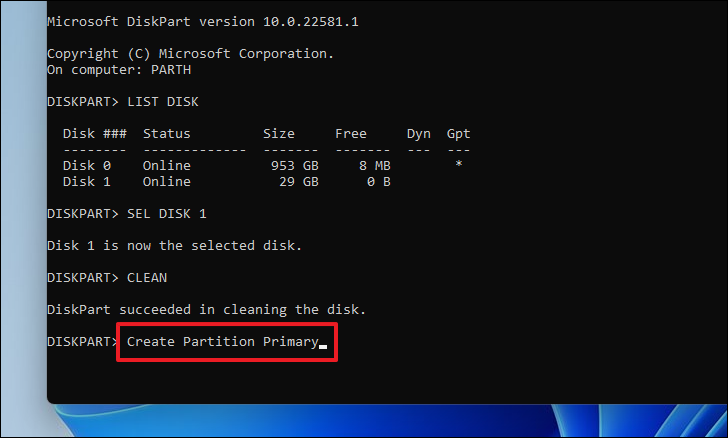Click the asterisk under the Gpt column
The height and width of the screenshot is (438, 728).
click(x=459, y=164)
